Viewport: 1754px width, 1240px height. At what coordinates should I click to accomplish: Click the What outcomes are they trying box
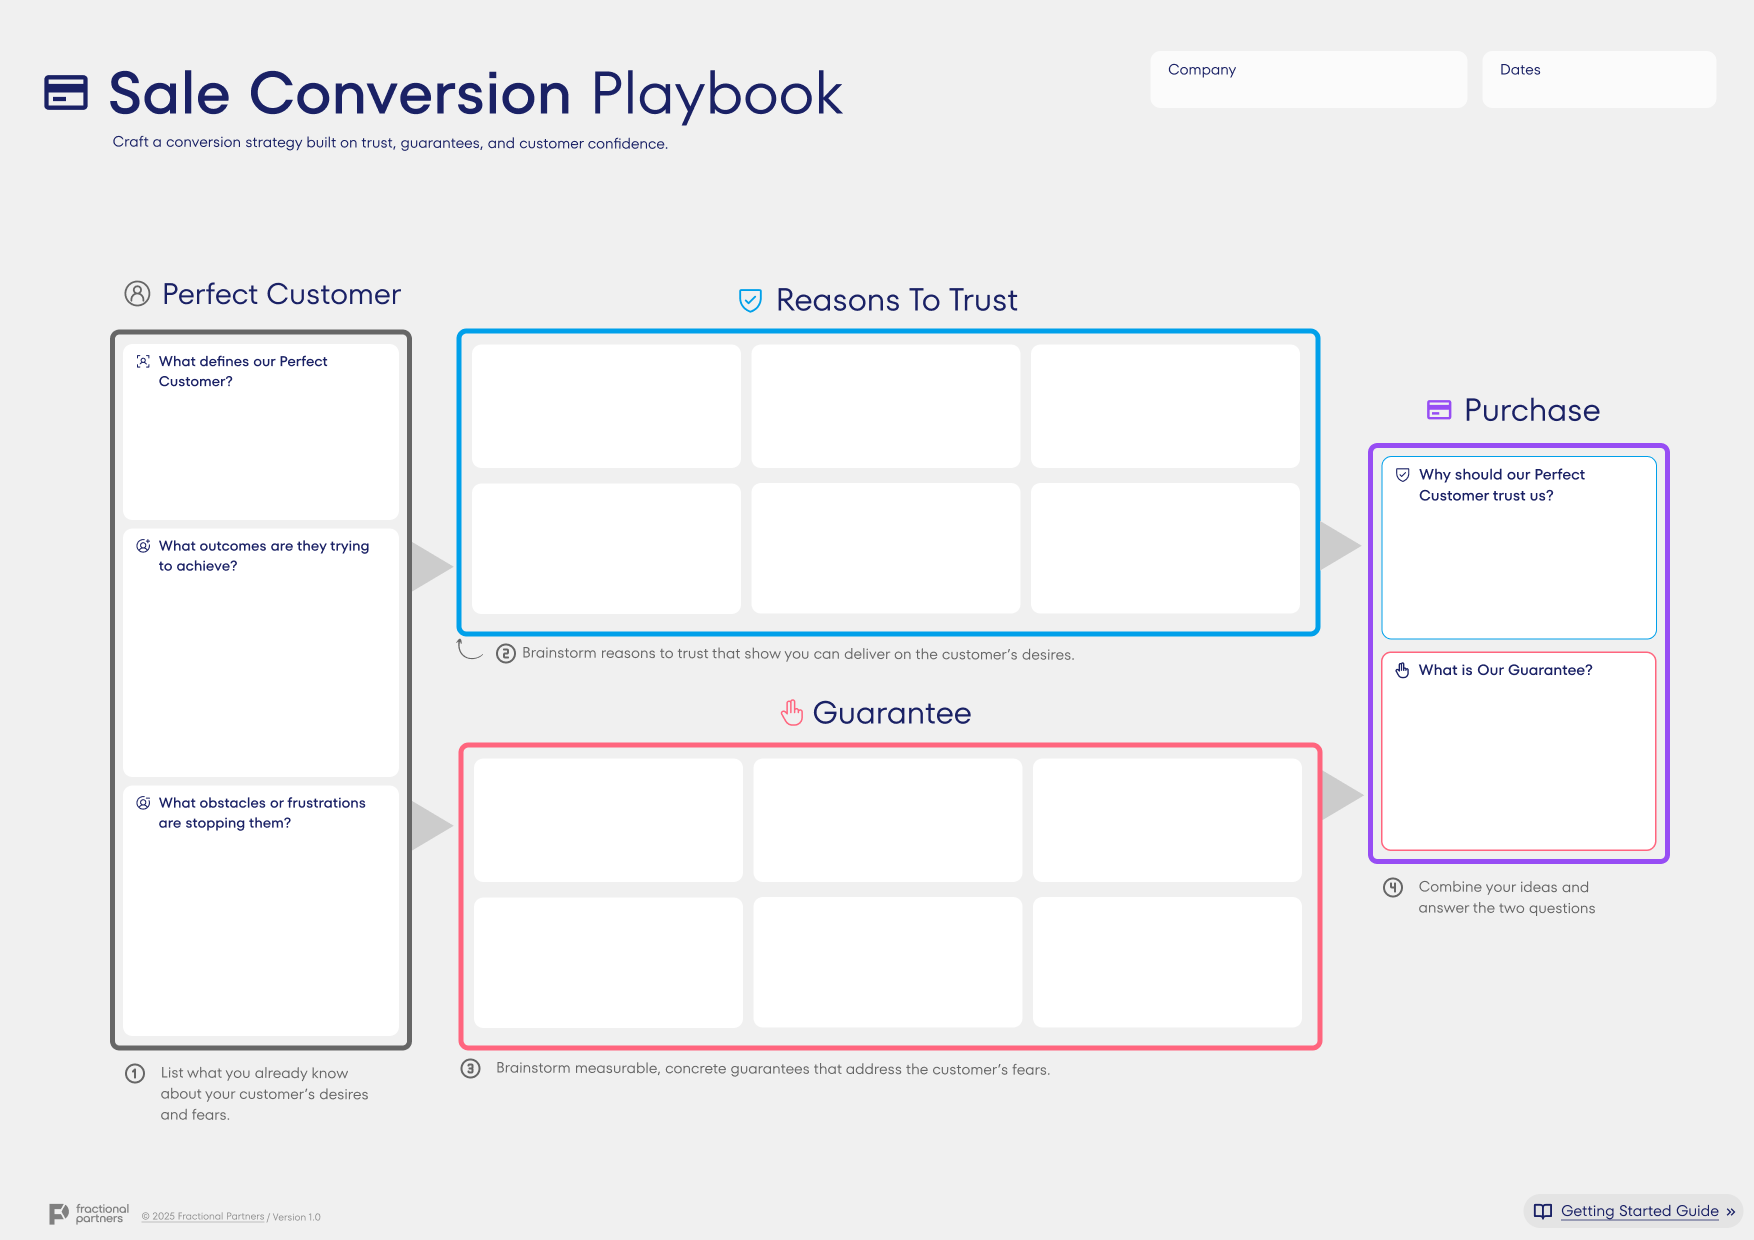click(x=261, y=653)
